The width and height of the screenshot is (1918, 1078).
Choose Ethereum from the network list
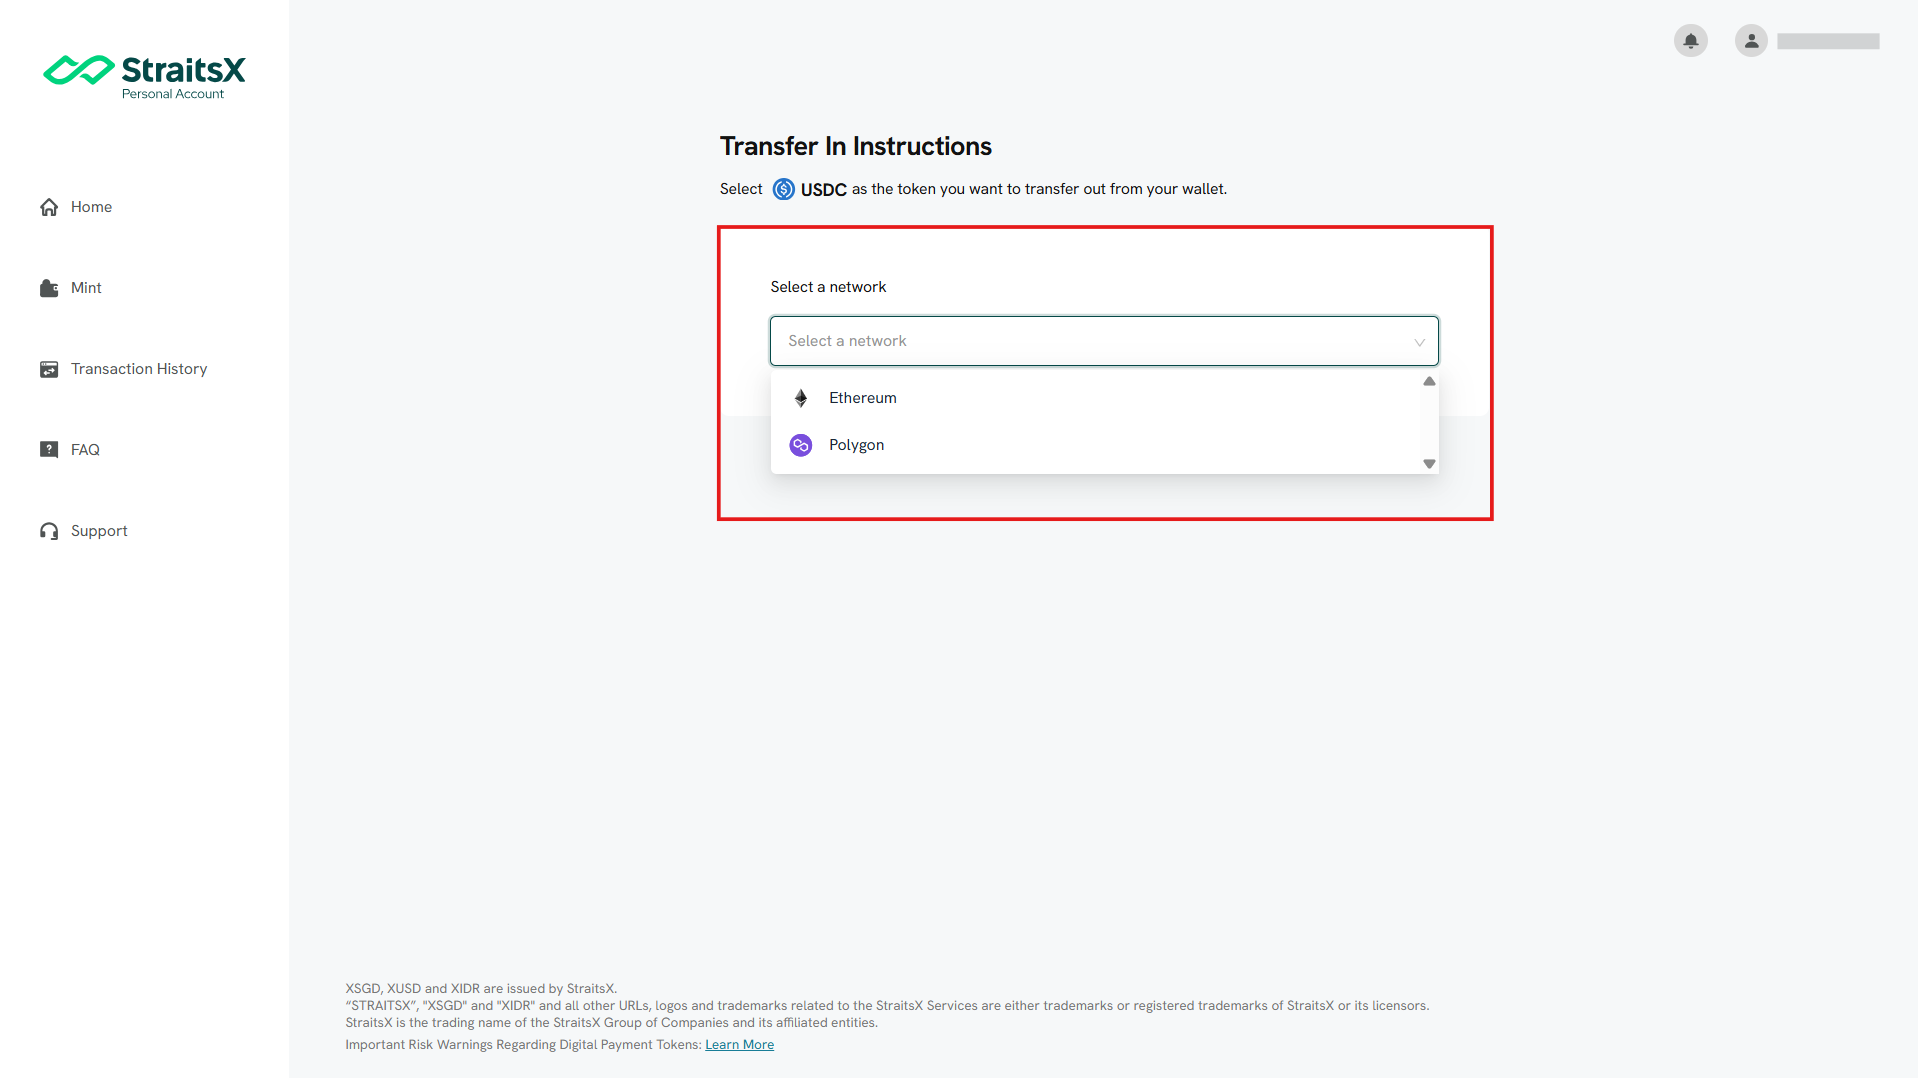(1096, 398)
